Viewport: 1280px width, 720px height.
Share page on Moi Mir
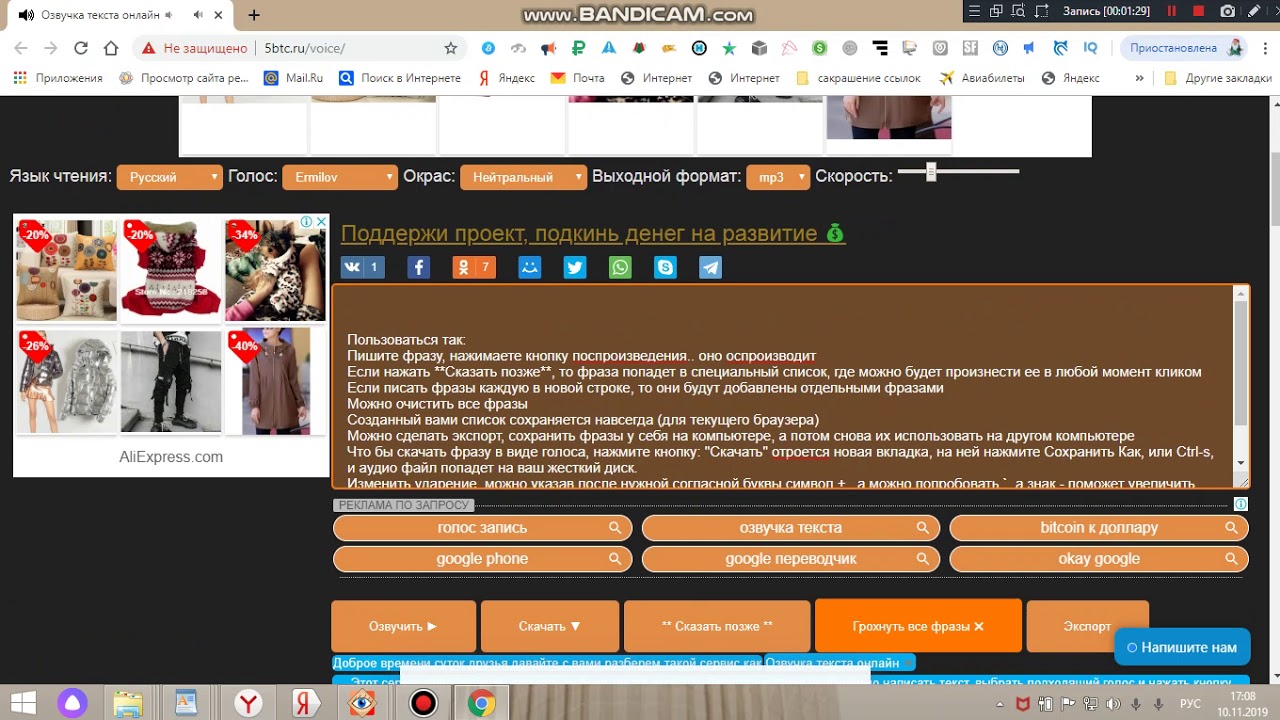click(x=530, y=267)
